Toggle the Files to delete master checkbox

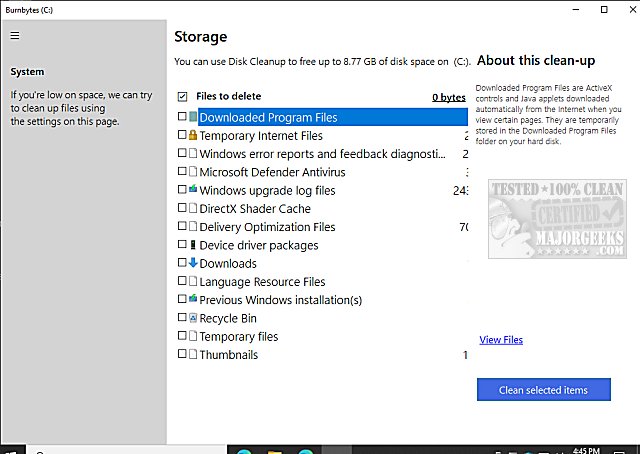[x=182, y=97]
